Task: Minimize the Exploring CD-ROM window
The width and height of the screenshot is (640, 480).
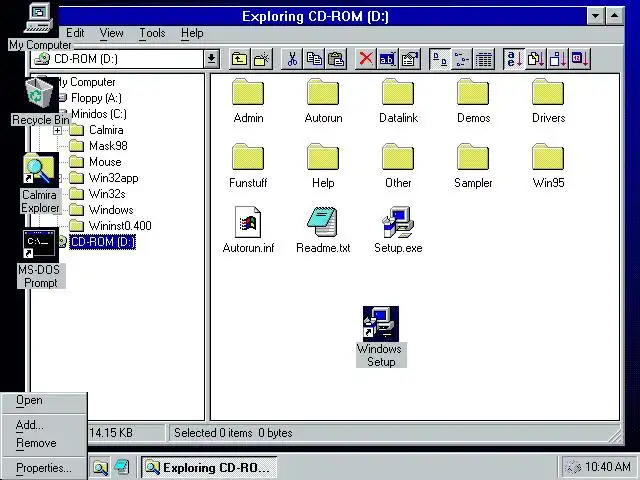Action: coord(596,16)
